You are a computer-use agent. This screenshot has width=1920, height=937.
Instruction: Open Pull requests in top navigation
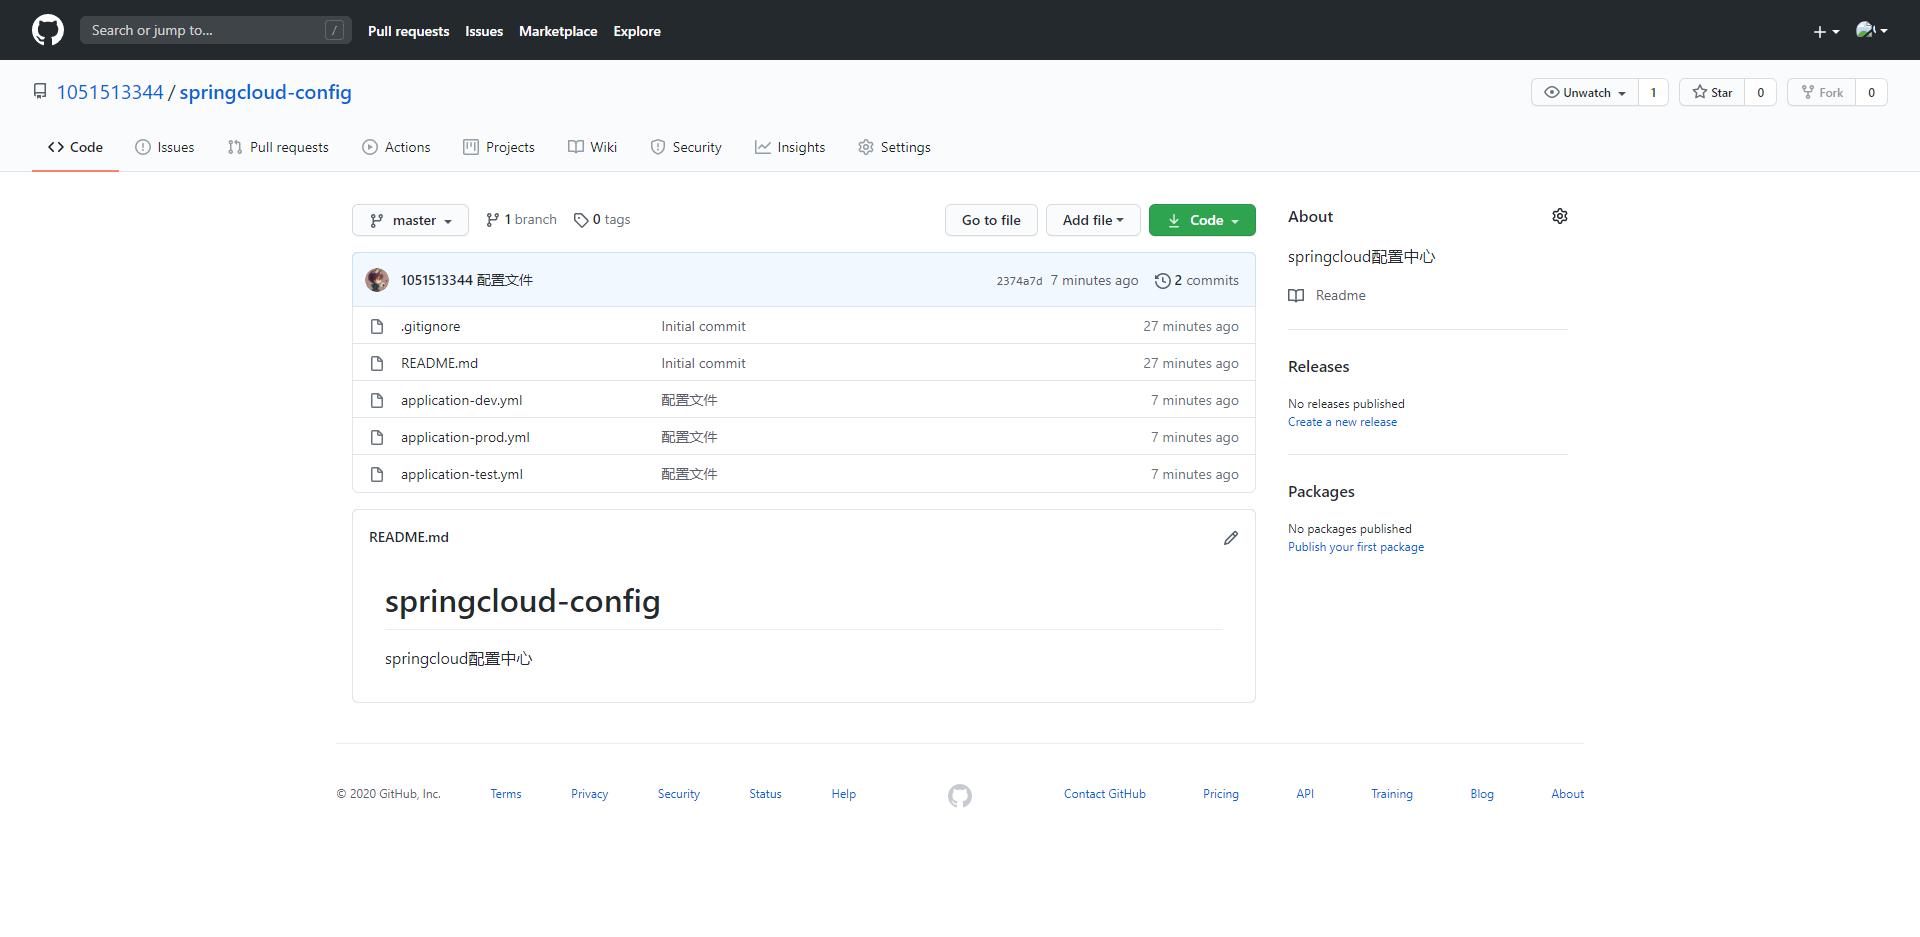[408, 31]
